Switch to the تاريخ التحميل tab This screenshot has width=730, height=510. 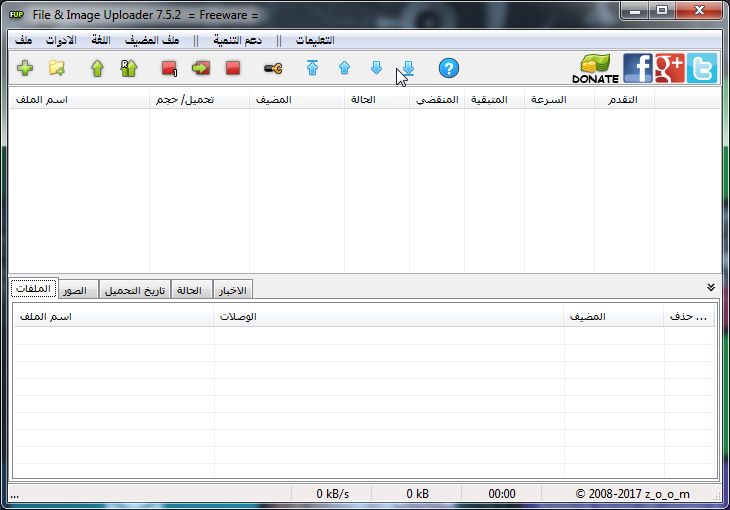pyautogui.click(x=135, y=290)
